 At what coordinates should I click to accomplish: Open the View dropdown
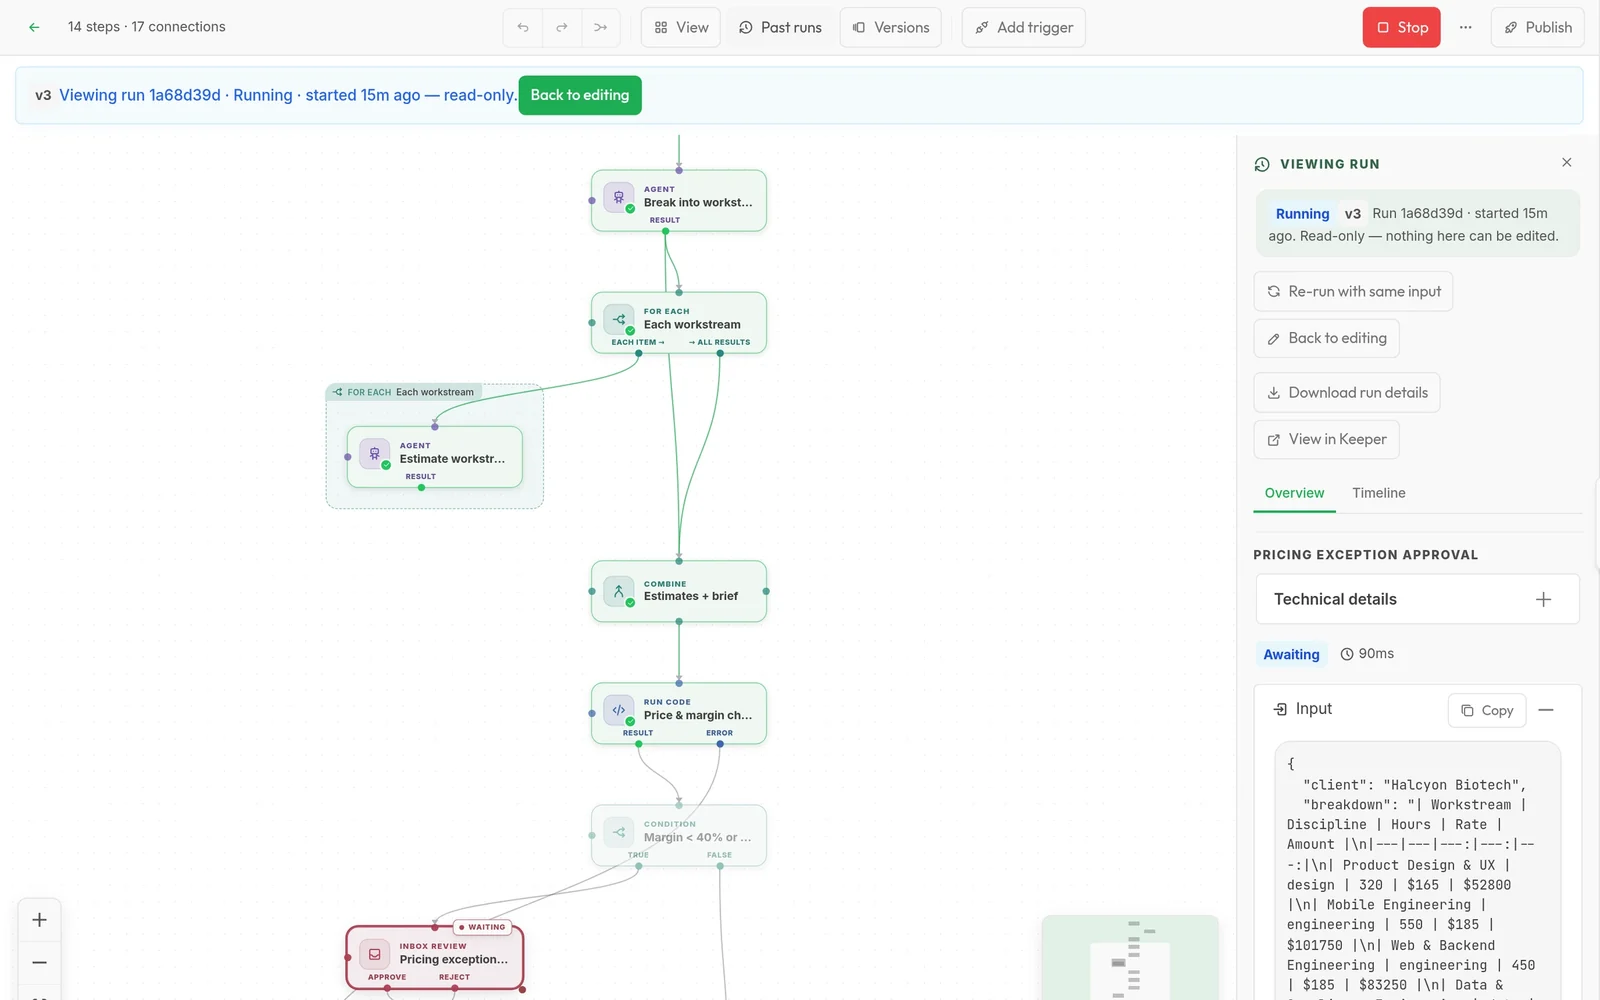click(x=681, y=27)
